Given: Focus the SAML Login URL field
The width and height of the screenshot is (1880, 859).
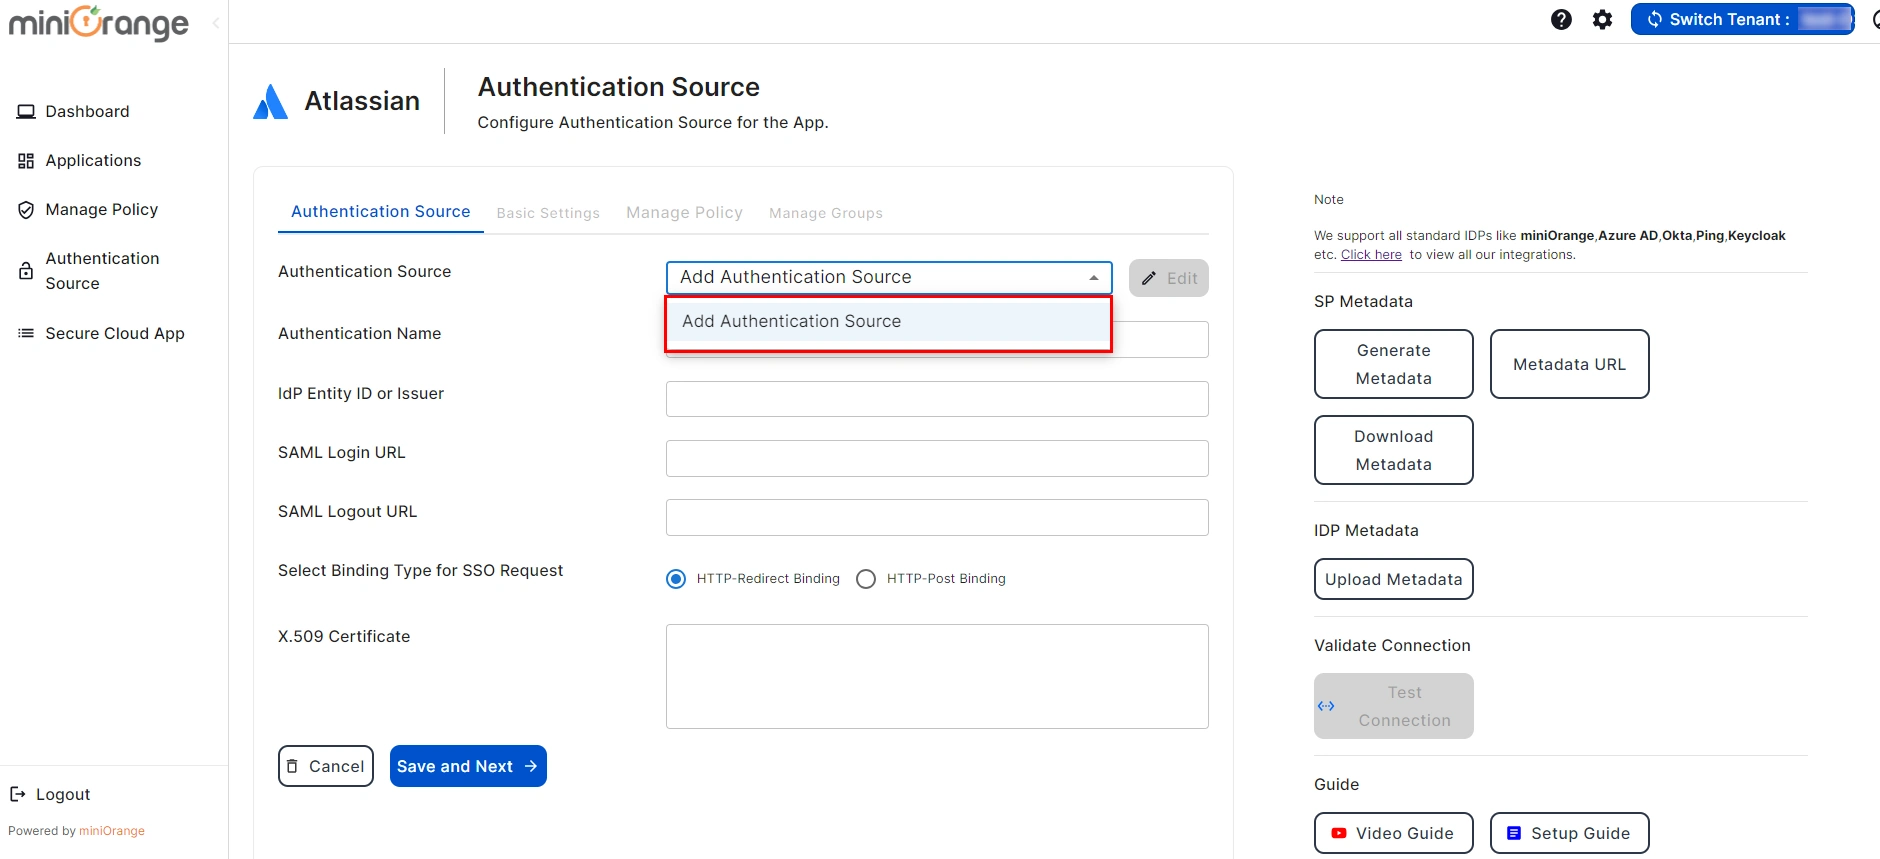Looking at the screenshot, I should (937, 458).
